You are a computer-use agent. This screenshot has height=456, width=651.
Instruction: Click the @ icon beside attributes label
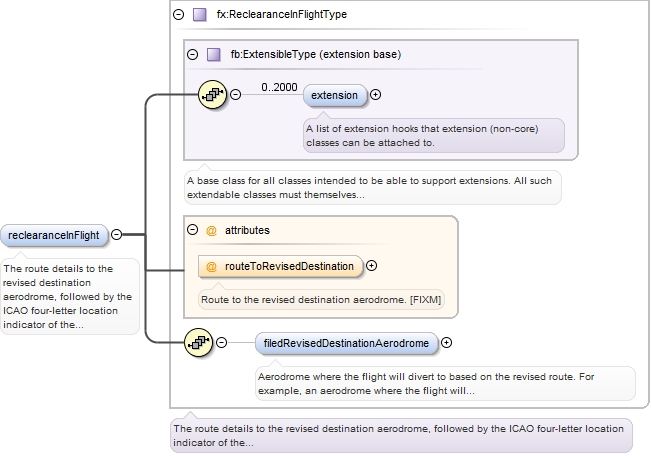point(211,230)
